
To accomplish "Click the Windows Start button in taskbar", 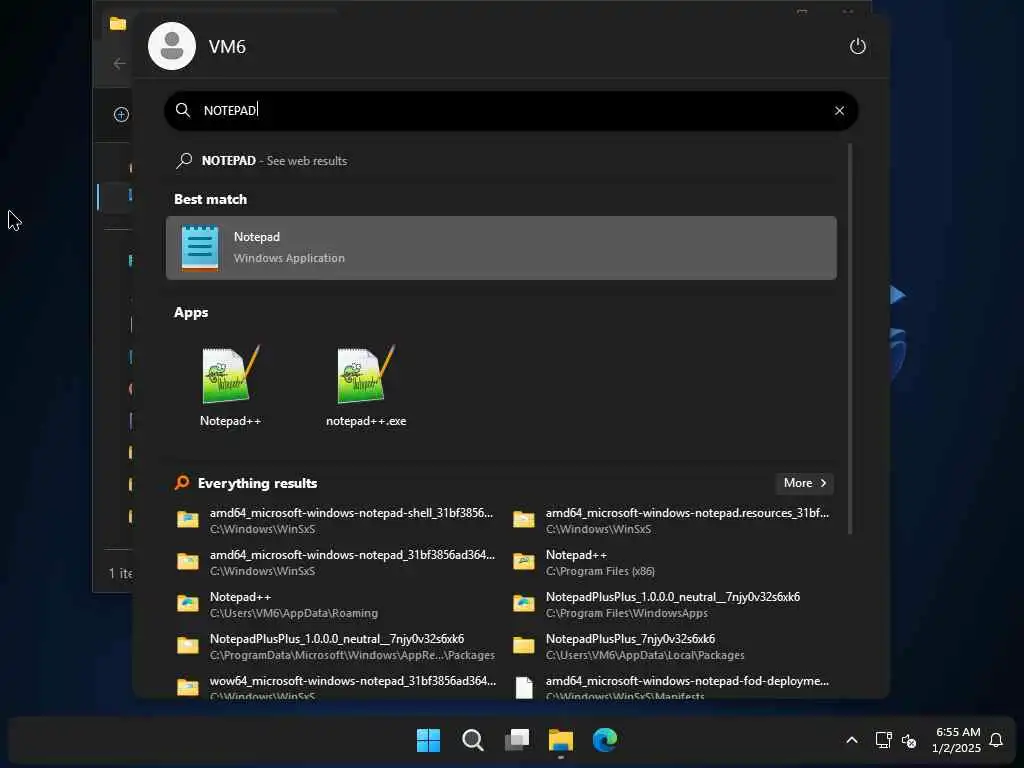I will (428, 740).
